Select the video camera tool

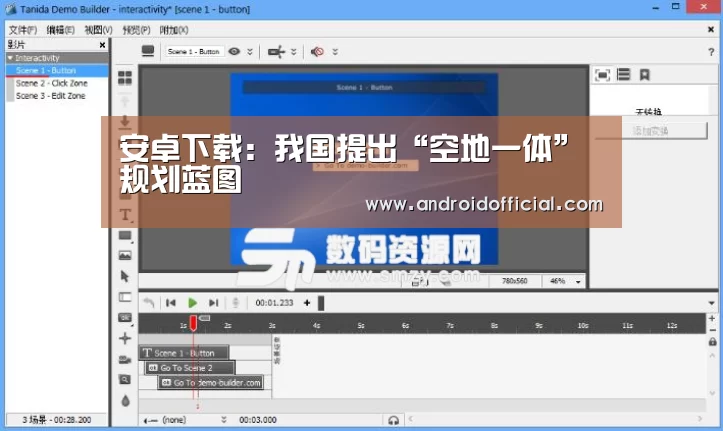pos(125,360)
